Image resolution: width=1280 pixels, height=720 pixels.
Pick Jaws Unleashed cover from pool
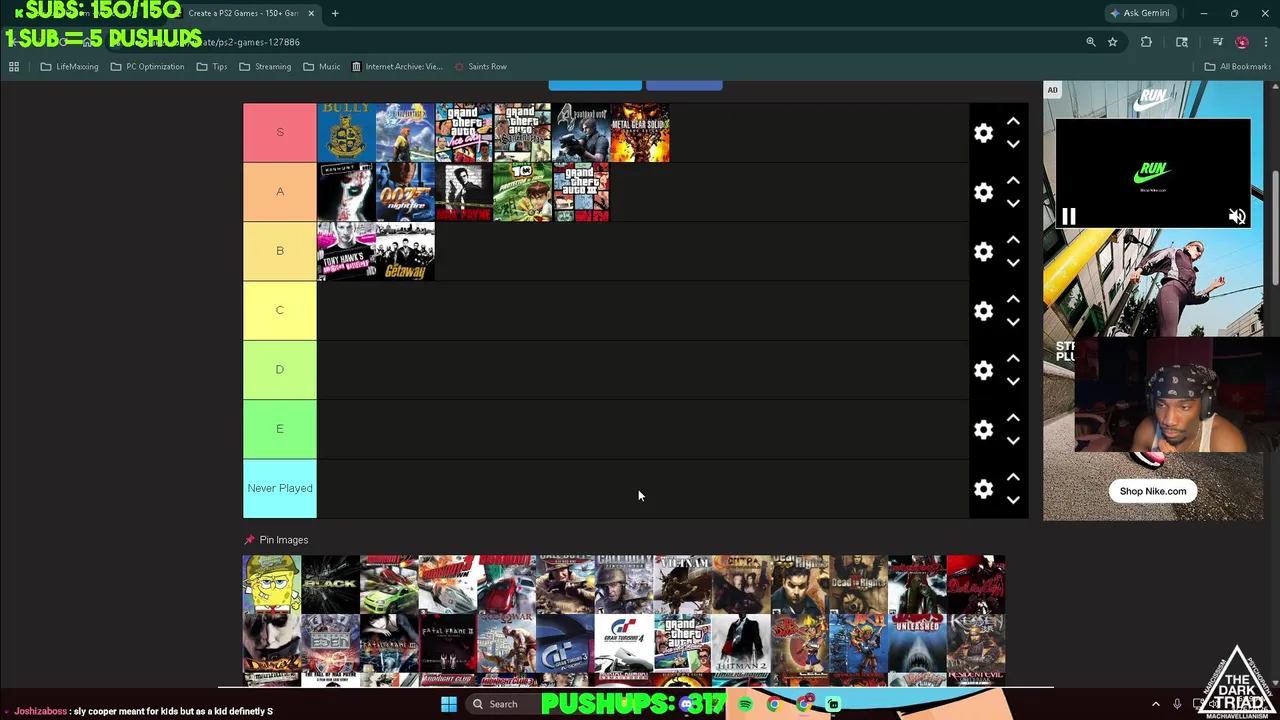(x=917, y=644)
